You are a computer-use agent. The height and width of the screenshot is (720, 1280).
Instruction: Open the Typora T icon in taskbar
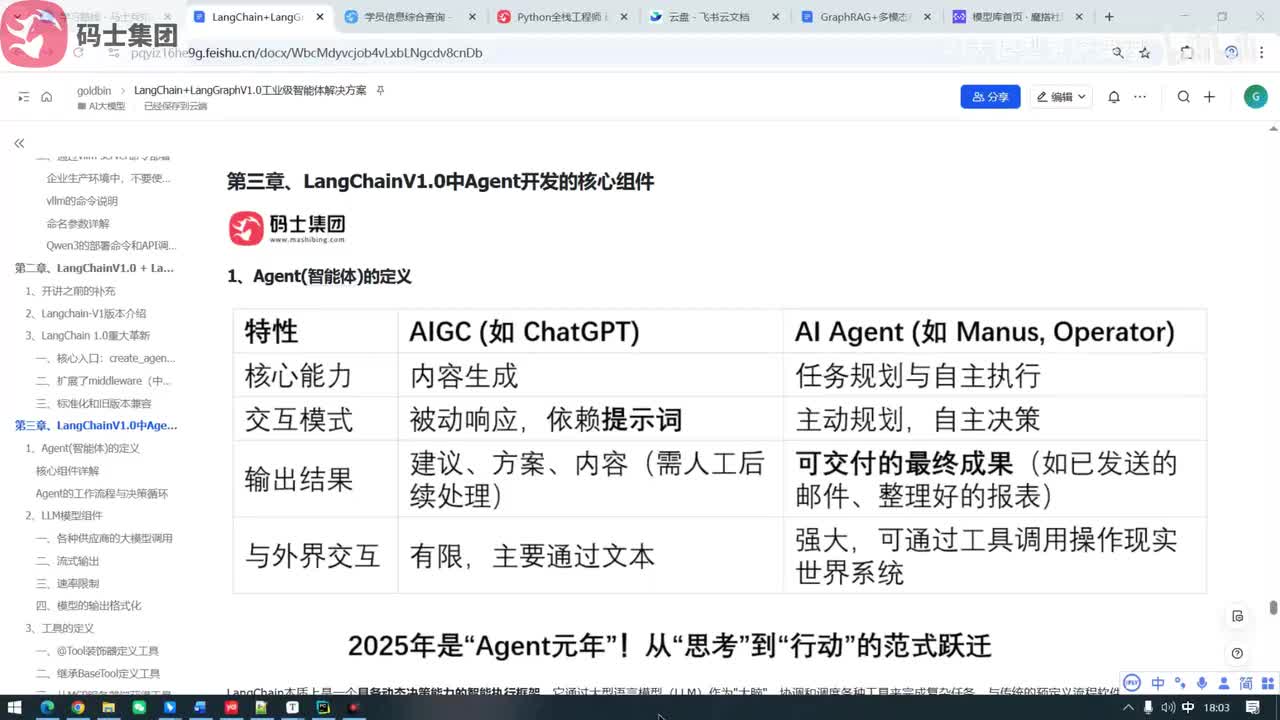(x=292, y=707)
